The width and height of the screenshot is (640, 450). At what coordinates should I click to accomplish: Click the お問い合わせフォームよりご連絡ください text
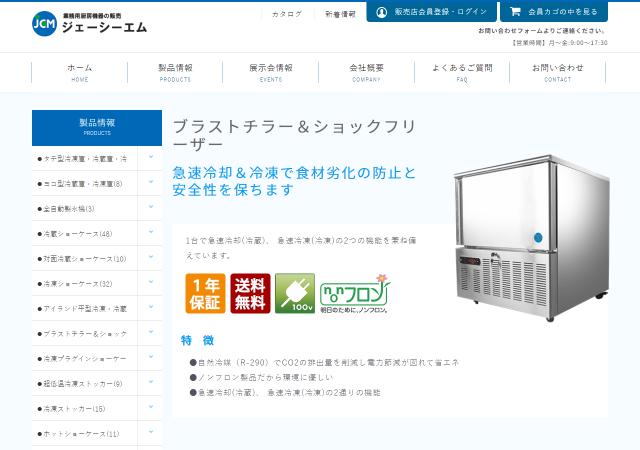(542, 31)
